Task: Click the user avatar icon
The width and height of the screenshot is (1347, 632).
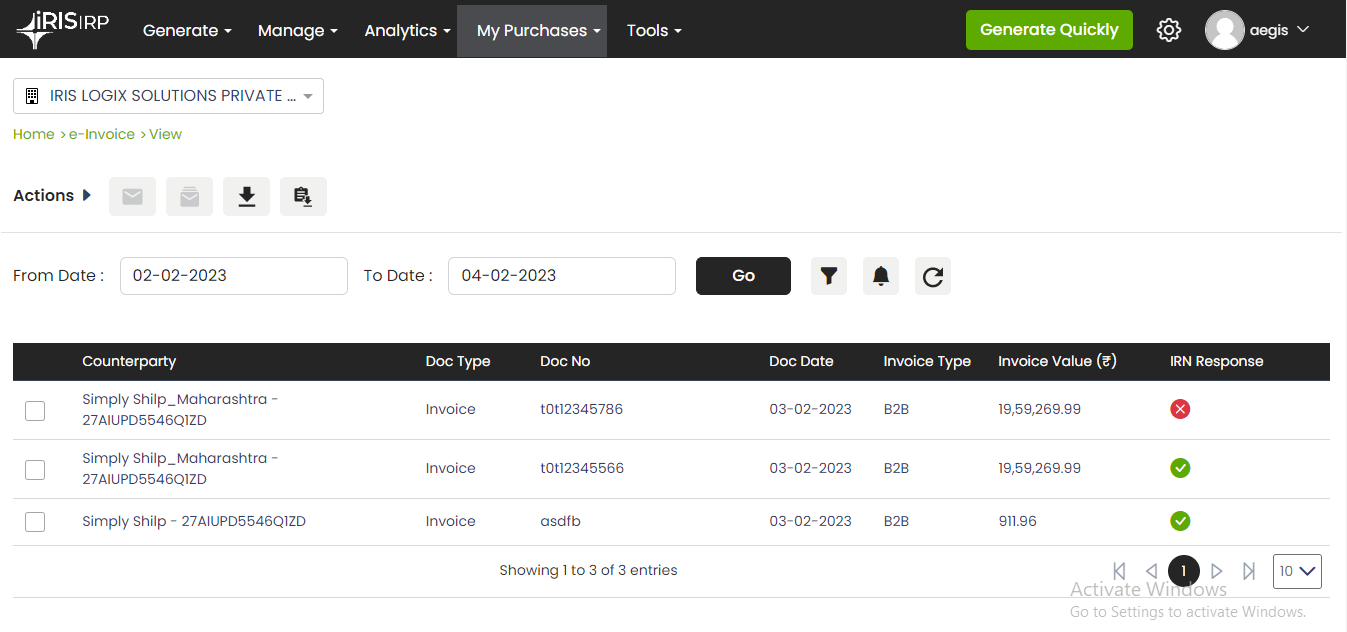Action: click(1224, 30)
